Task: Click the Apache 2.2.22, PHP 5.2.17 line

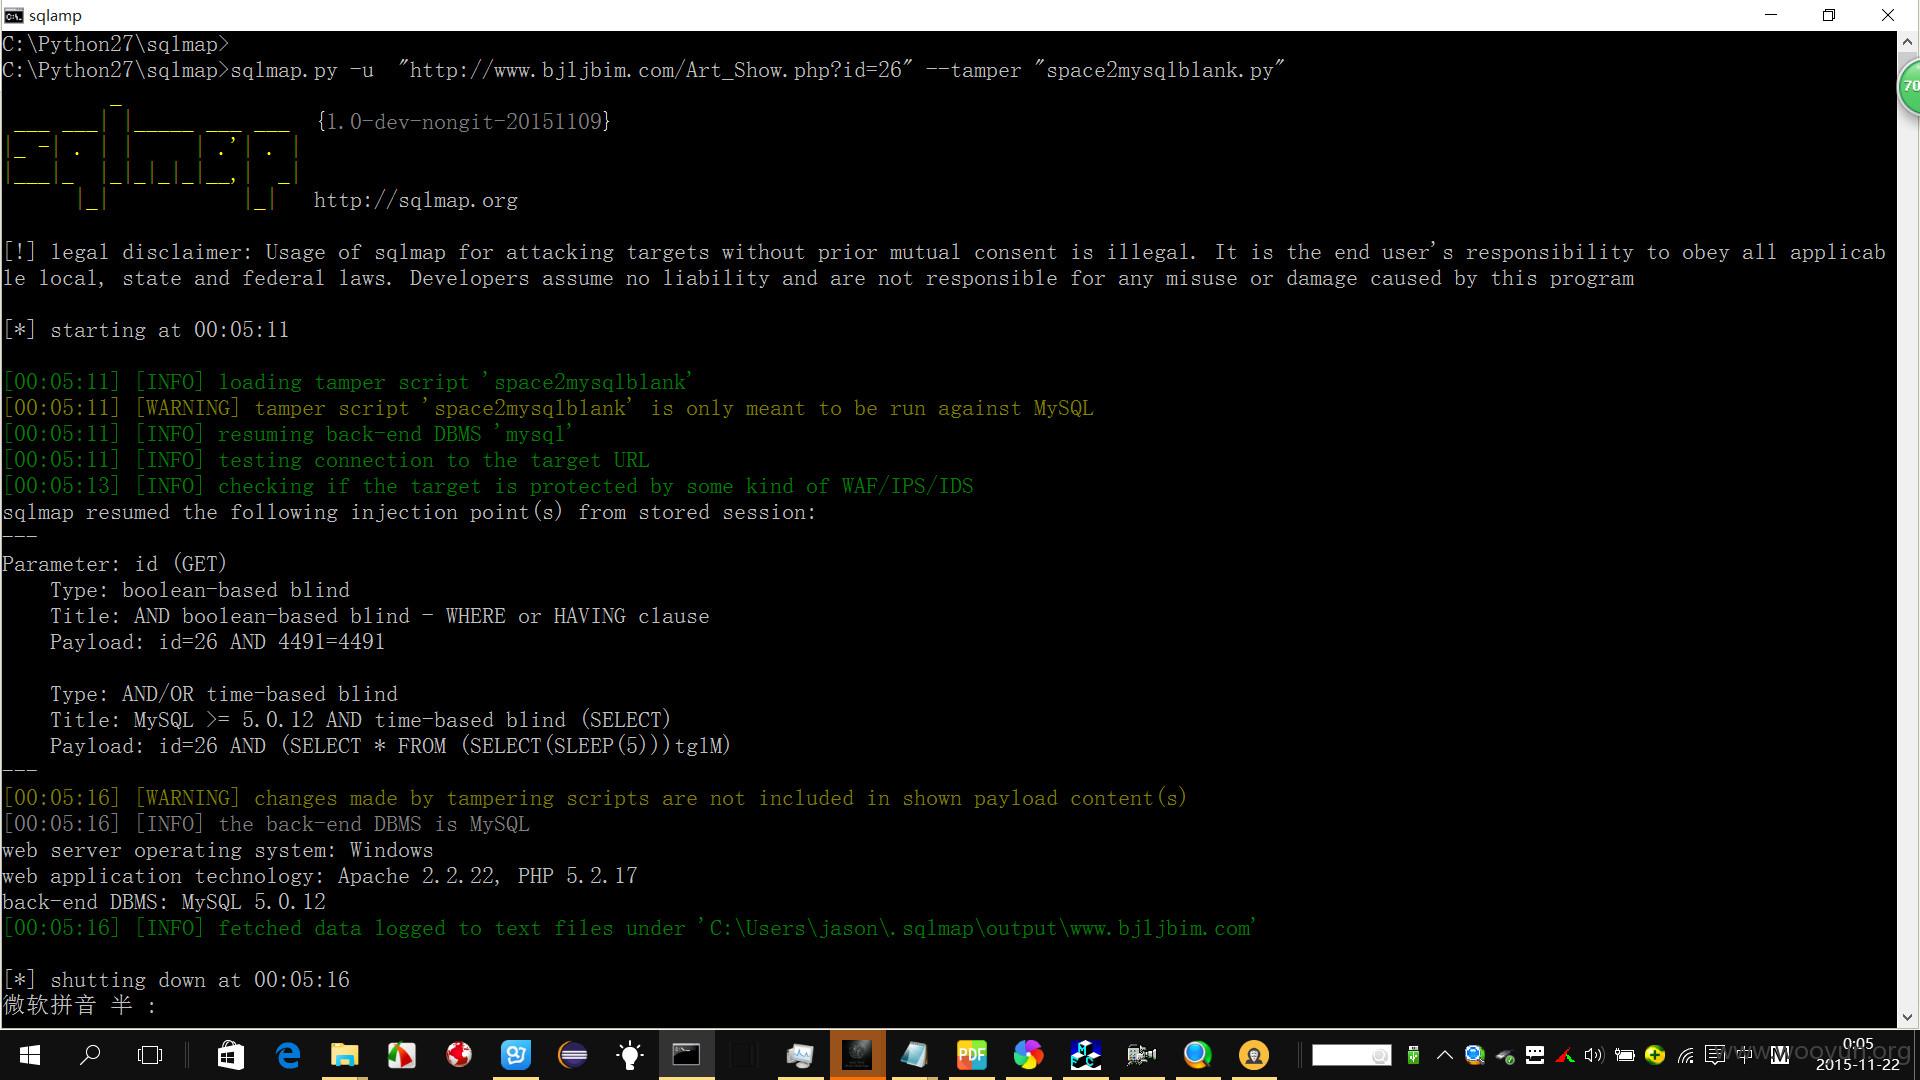Action: tap(320, 876)
